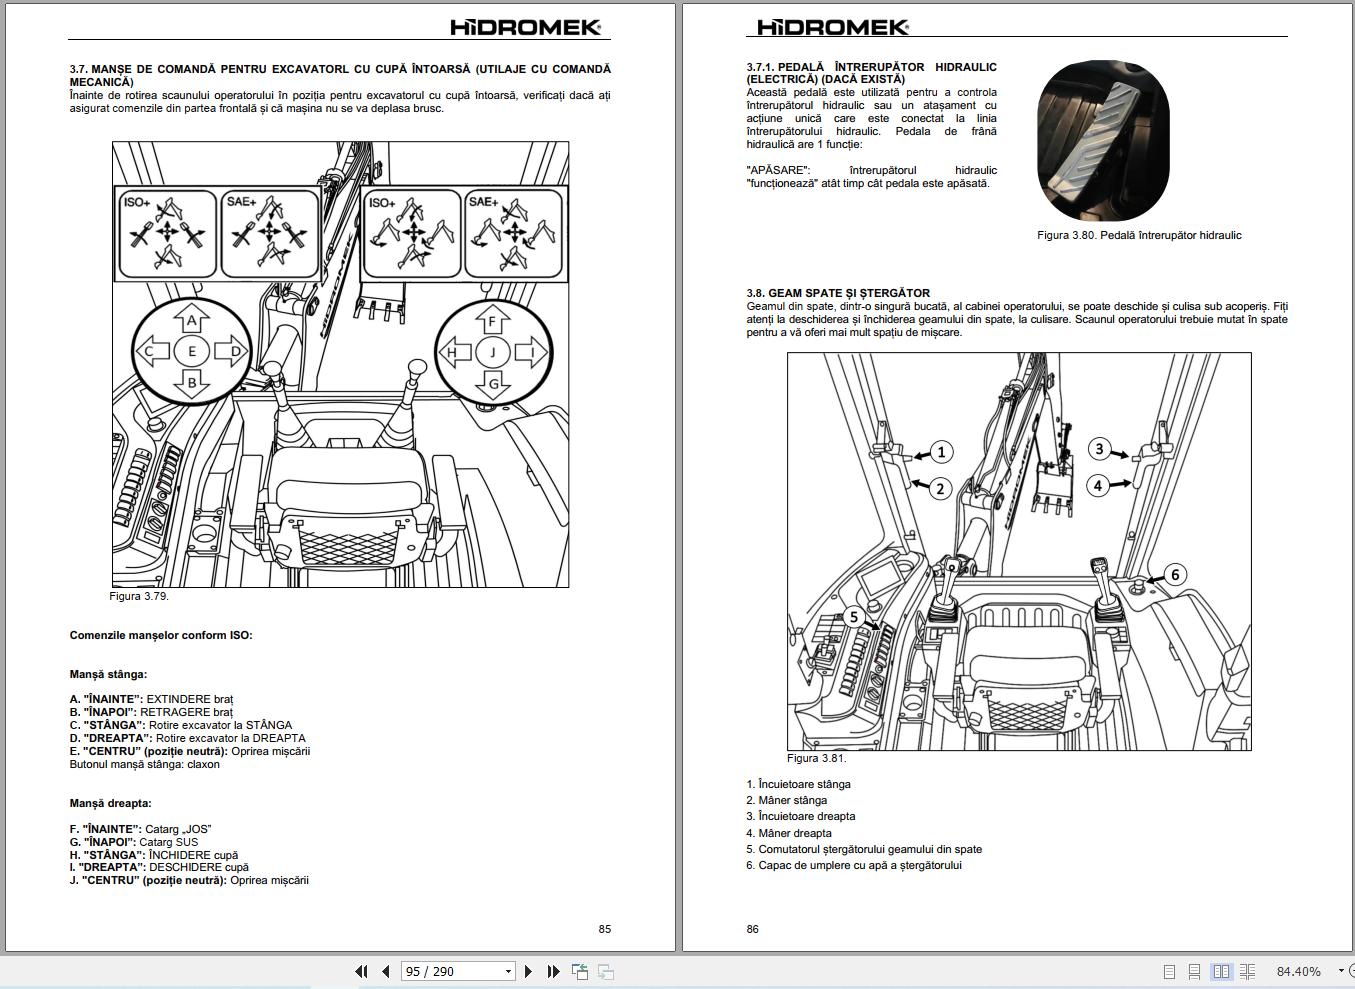Click the line 'A. "ÎNAINTE": EXTINDERE braț'
The height and width of the screenshot is (989, 1355).
point(151,699)
